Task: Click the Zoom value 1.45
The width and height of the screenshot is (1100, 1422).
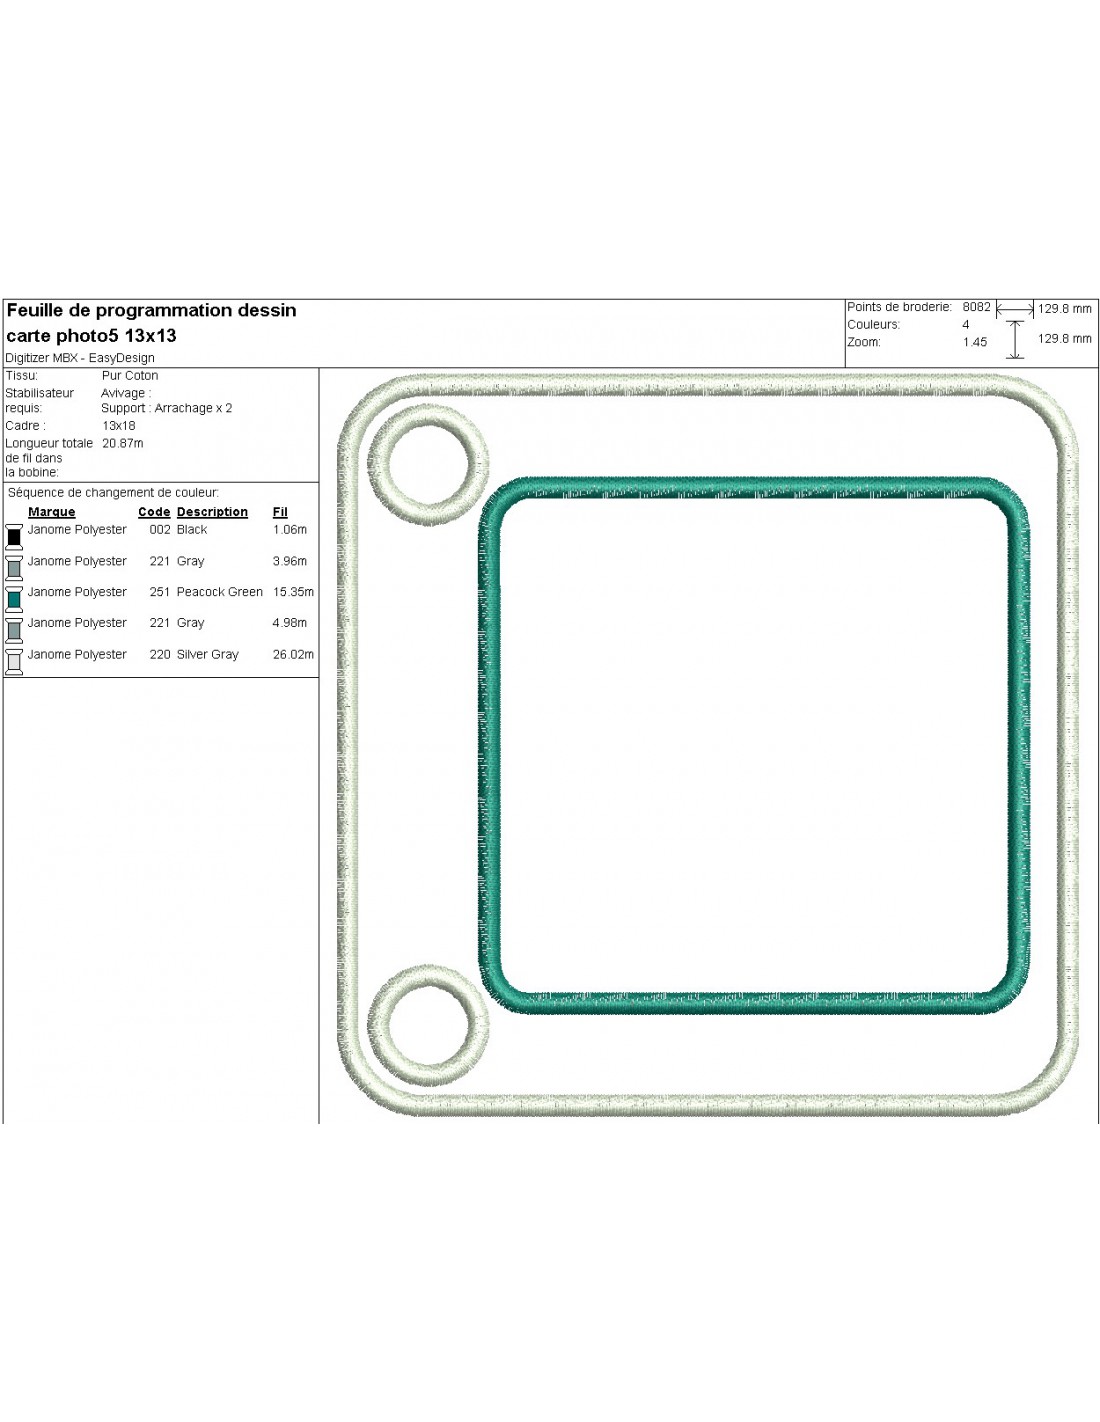Action: coord(974,342)
